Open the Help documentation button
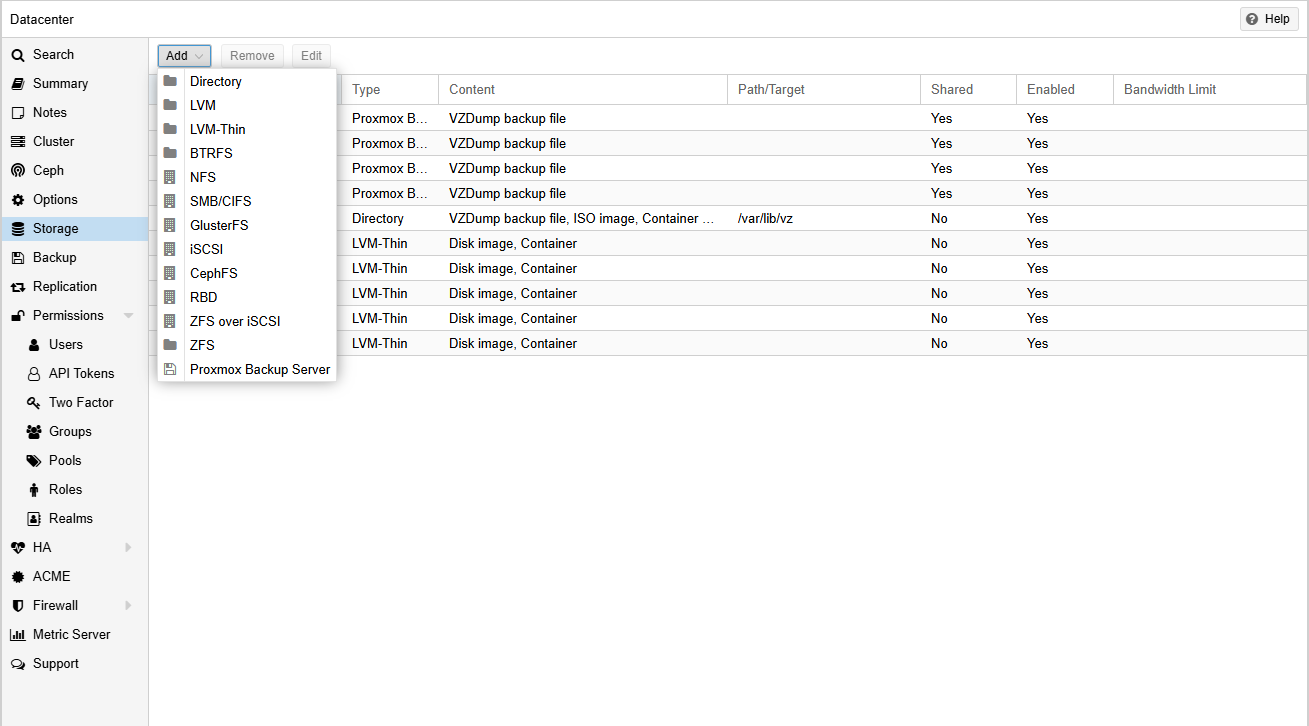 click(1268, 19)
